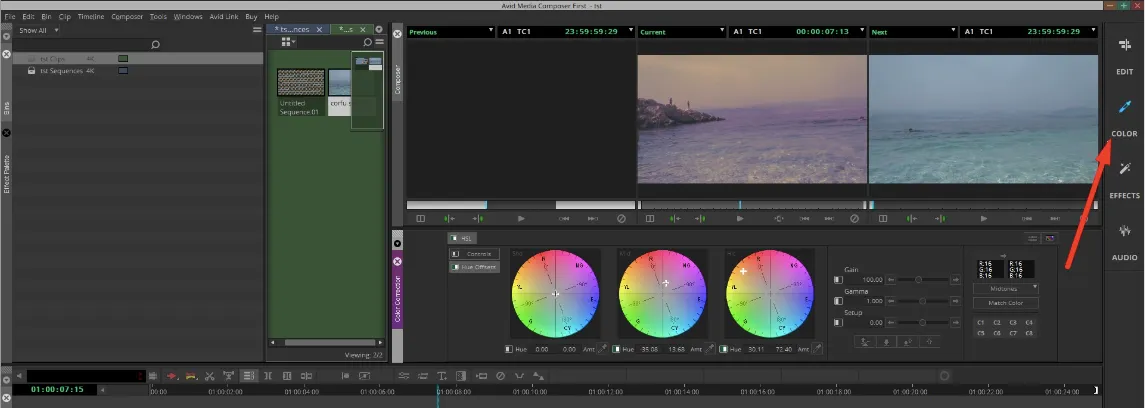
Task: Open the TC1 dropdown above Next monitor
Action: 1093,31
